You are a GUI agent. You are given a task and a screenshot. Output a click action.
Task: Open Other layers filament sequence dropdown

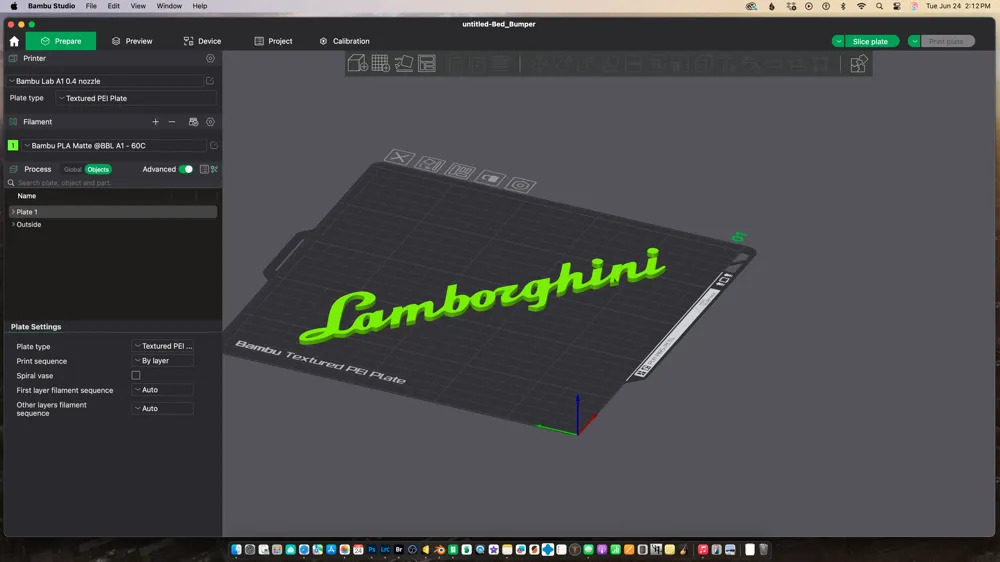click(x=163, y=408)
